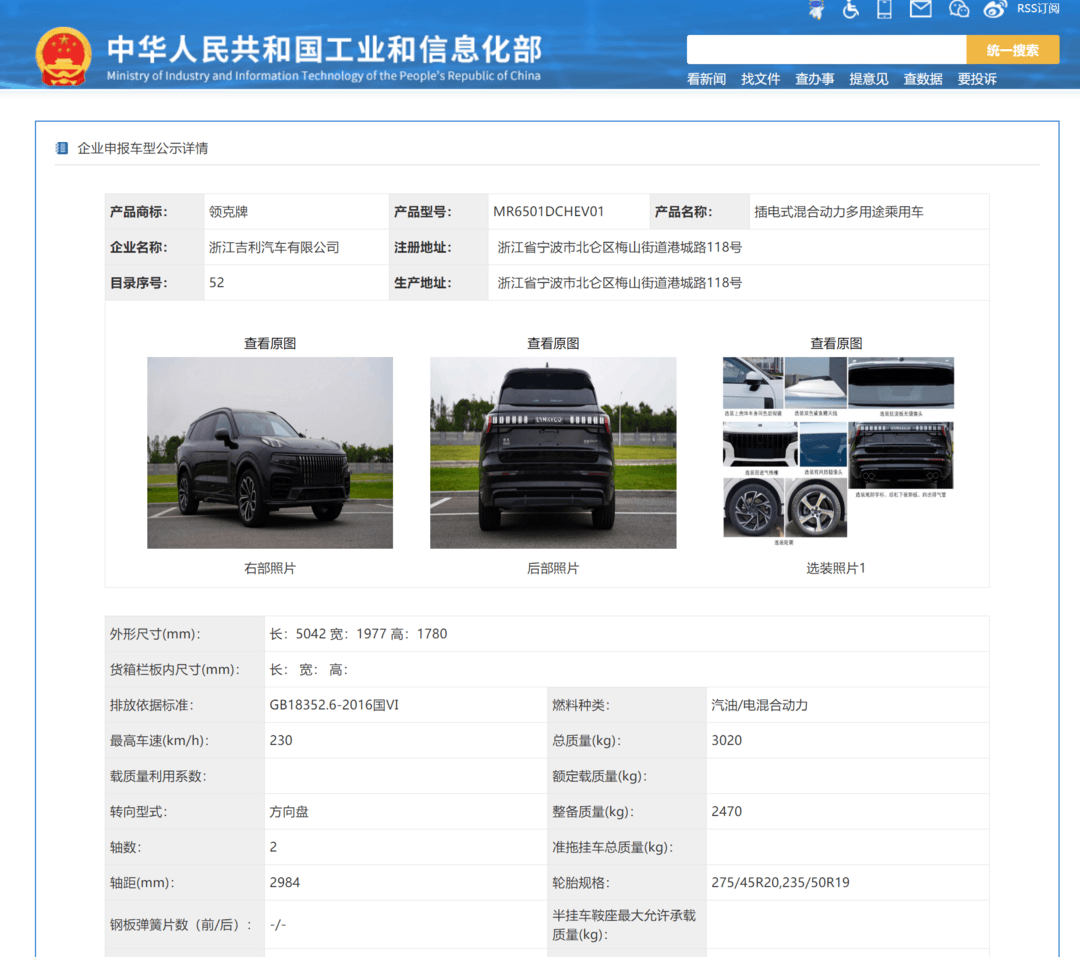Viewport: 1080px width, 957px height.
Task: Click the 右部照片 caption text
Action: tap(270, 568)
